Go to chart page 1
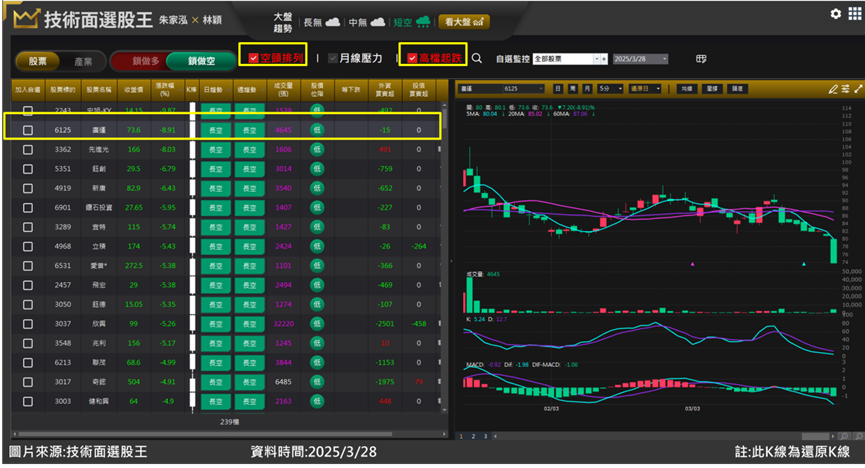The height and width of the screenshot is (468, 865). click(462, 436)
